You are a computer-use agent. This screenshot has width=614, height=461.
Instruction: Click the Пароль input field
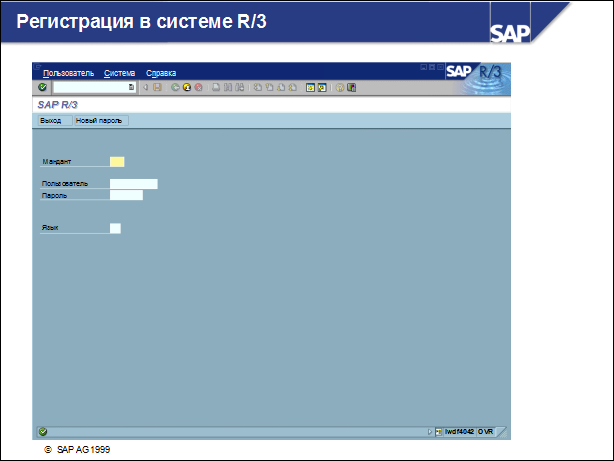(x=126, y=195)
